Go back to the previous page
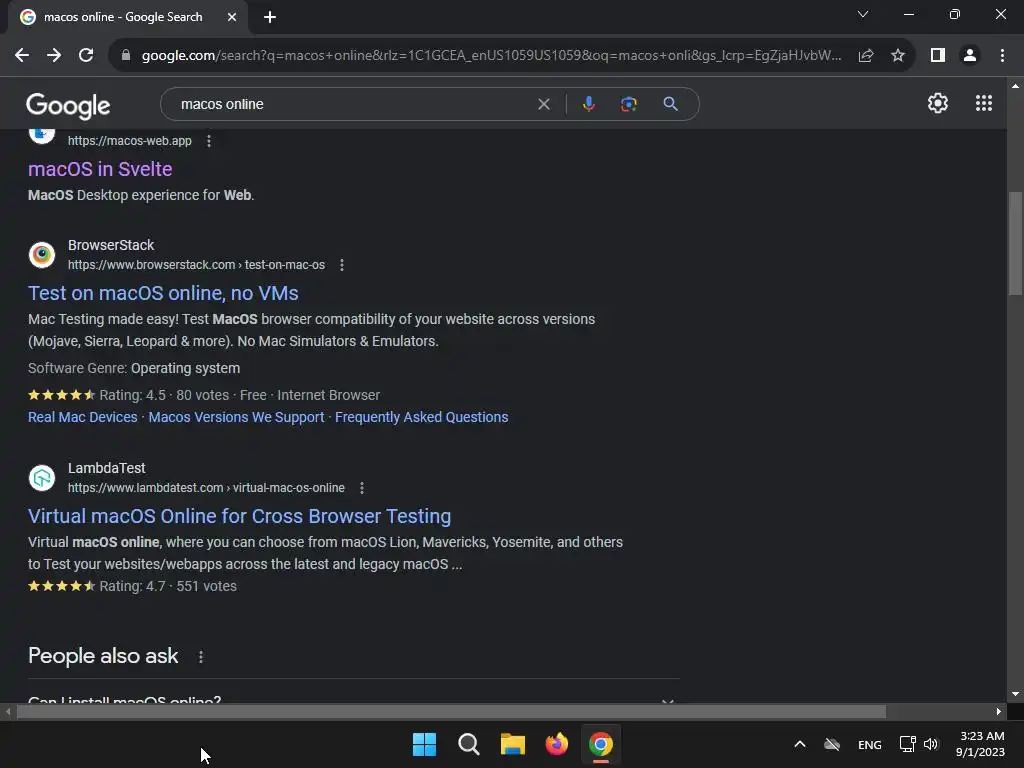Screen dimensions: 1024x768 coord(22,56)
